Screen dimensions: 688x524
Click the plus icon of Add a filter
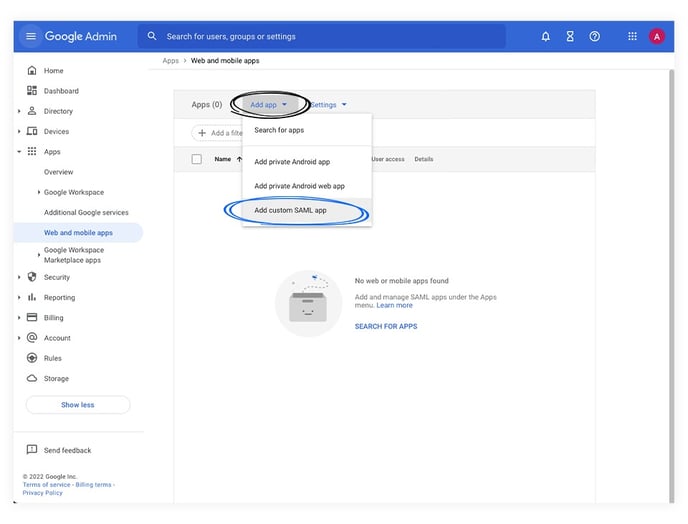click(x=202, y=133)
